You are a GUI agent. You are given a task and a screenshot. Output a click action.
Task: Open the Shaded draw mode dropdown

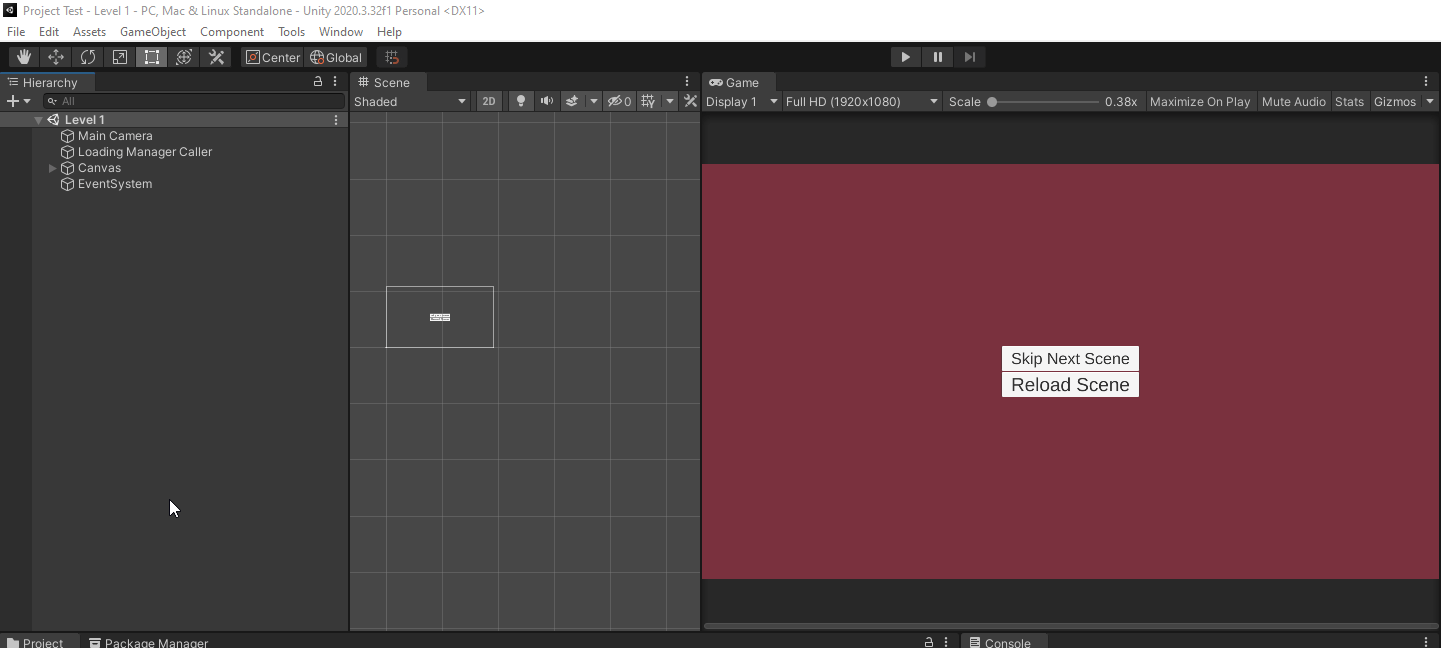pyautogui.click(x=410, y=101)
